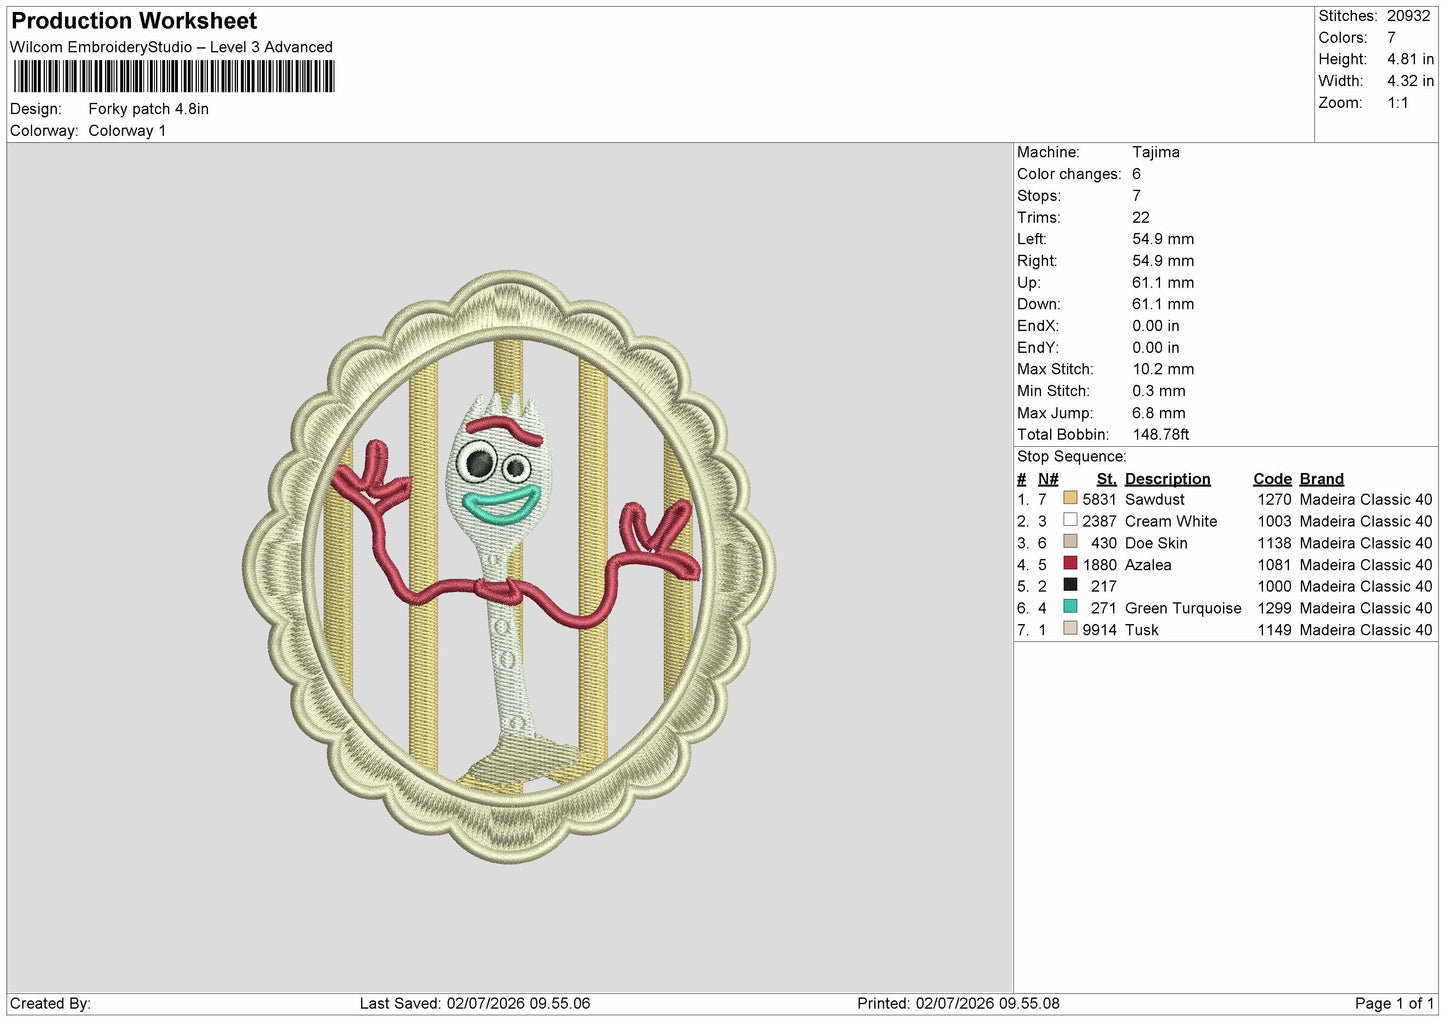Click the design name 'Forky patch 4.8in'

tap(148, 109)
